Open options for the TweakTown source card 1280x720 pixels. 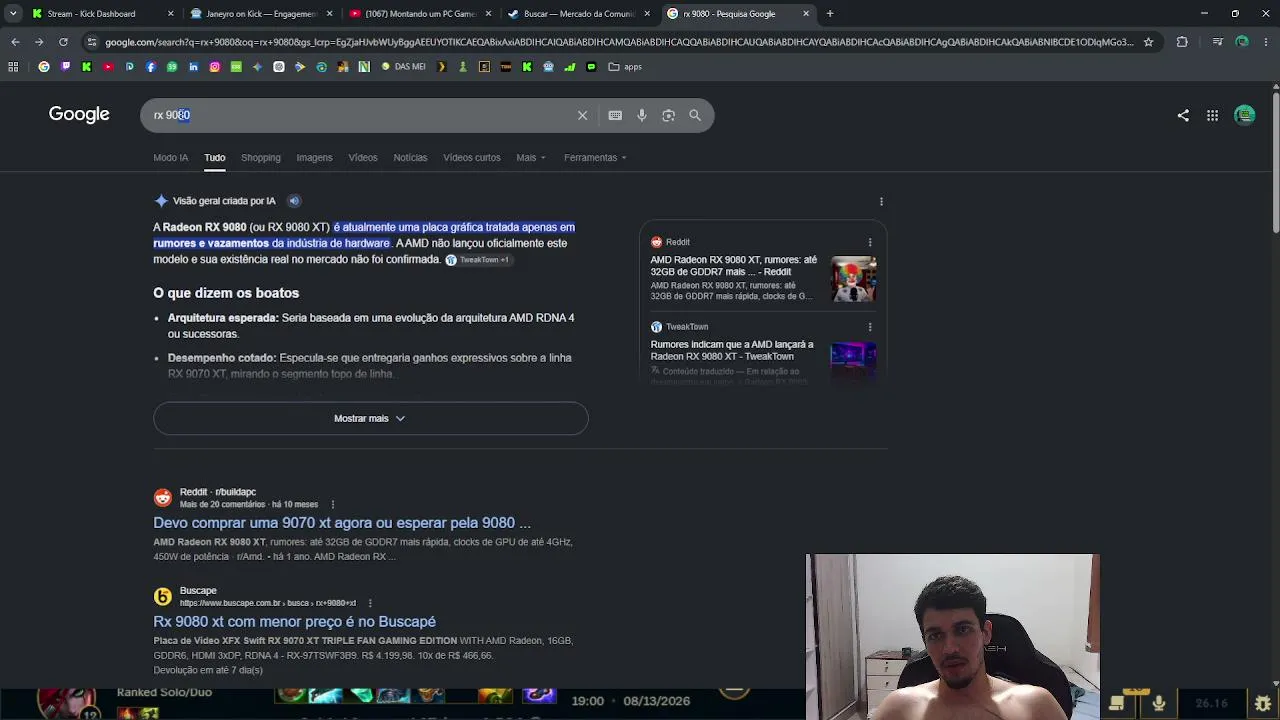[870, 327]
